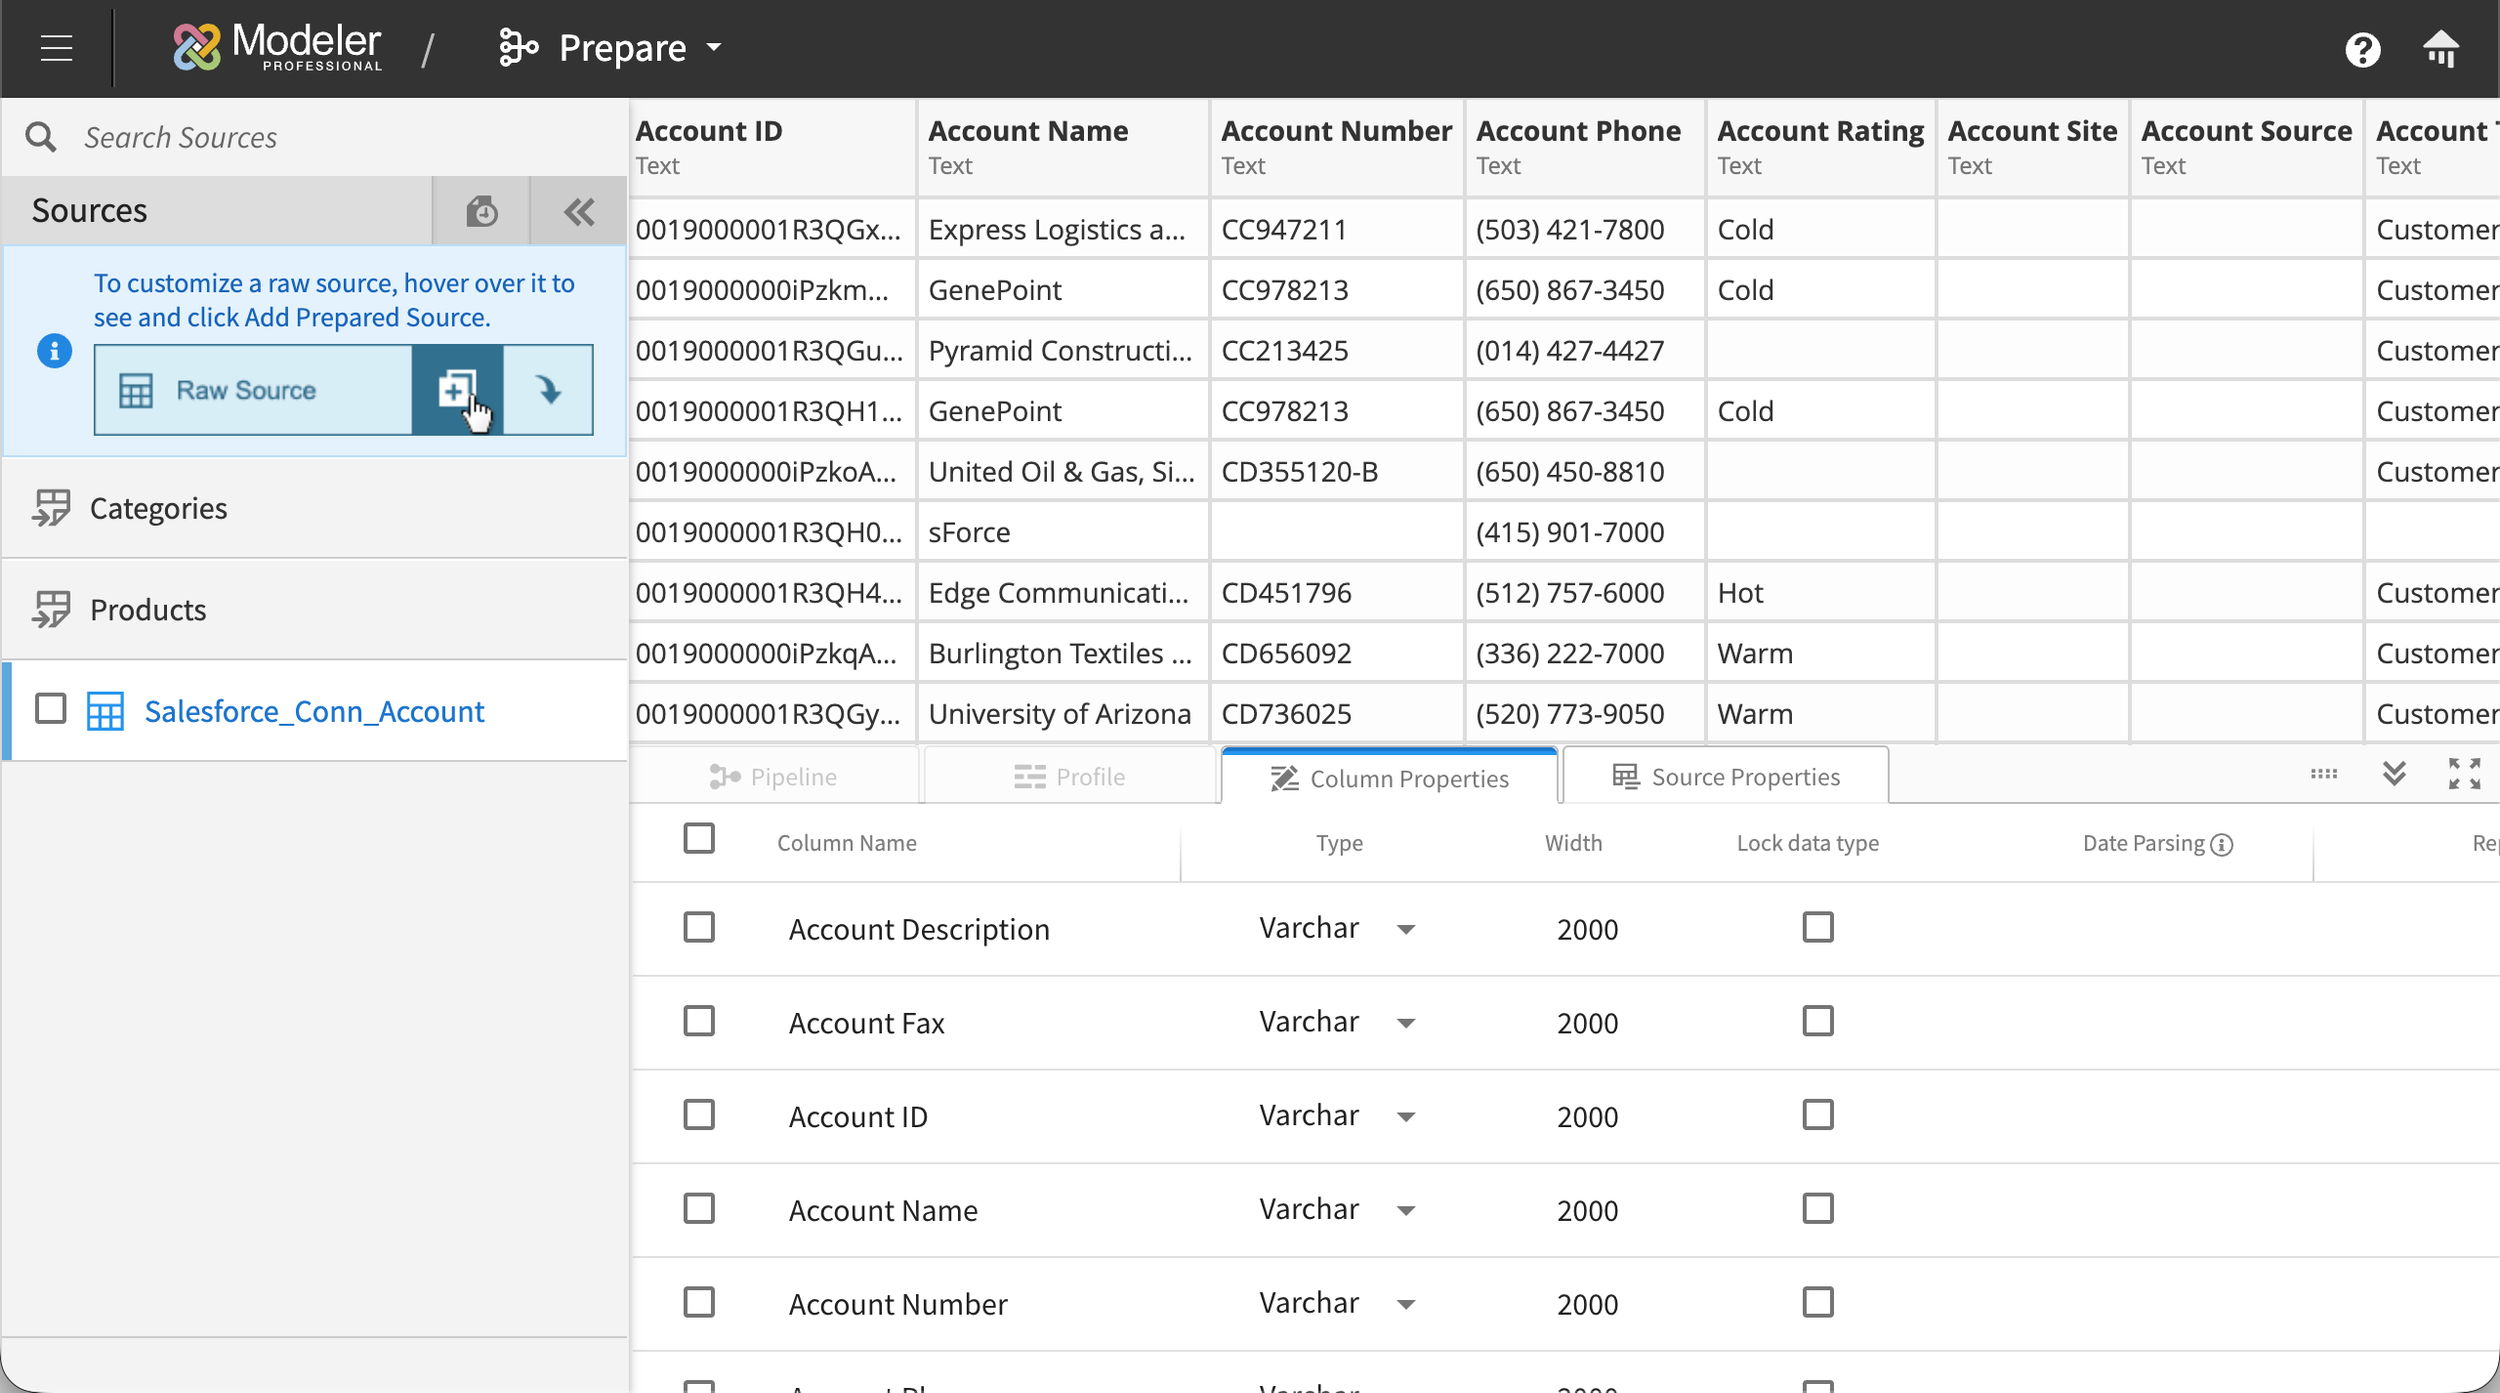
Task: Maximize the bottom properties panel
Action: [2464, 773]
